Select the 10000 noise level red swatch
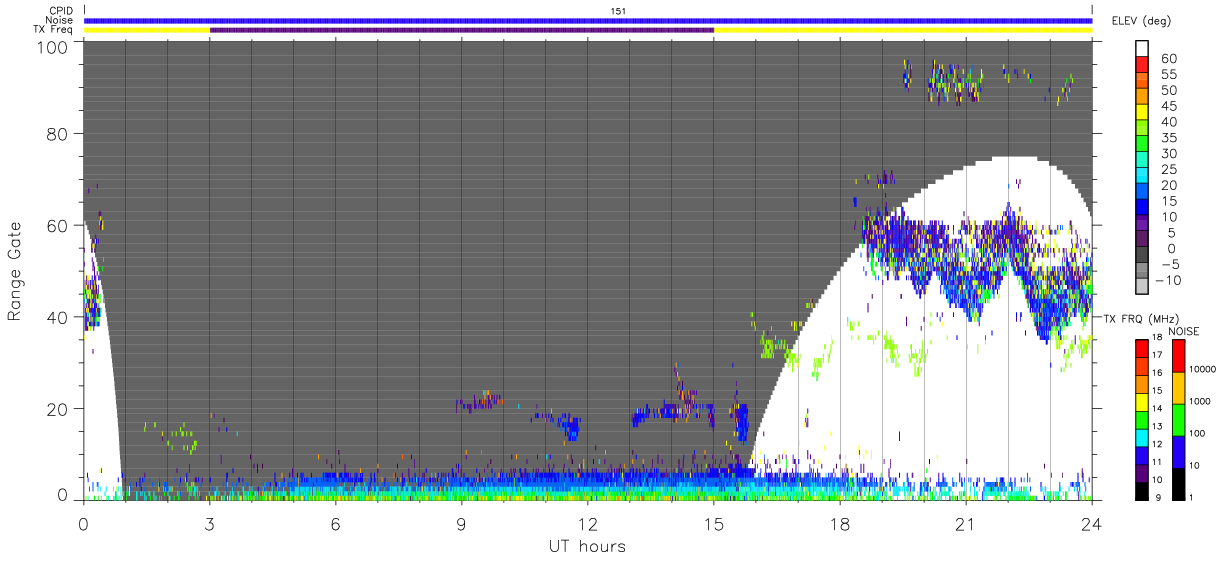The width and height of the screenshot is (1228, 567). pyautogui.click(x=1180, y=355)
